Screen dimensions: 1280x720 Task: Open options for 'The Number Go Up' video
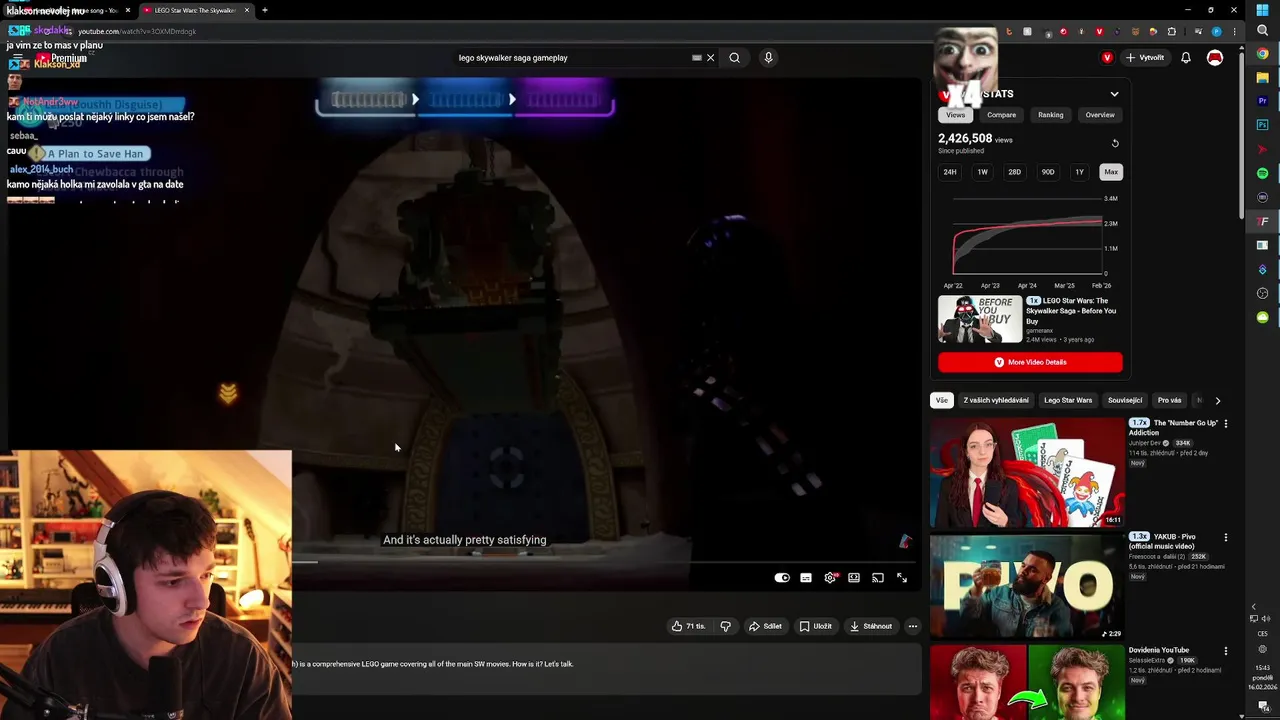click(1226, 424)
